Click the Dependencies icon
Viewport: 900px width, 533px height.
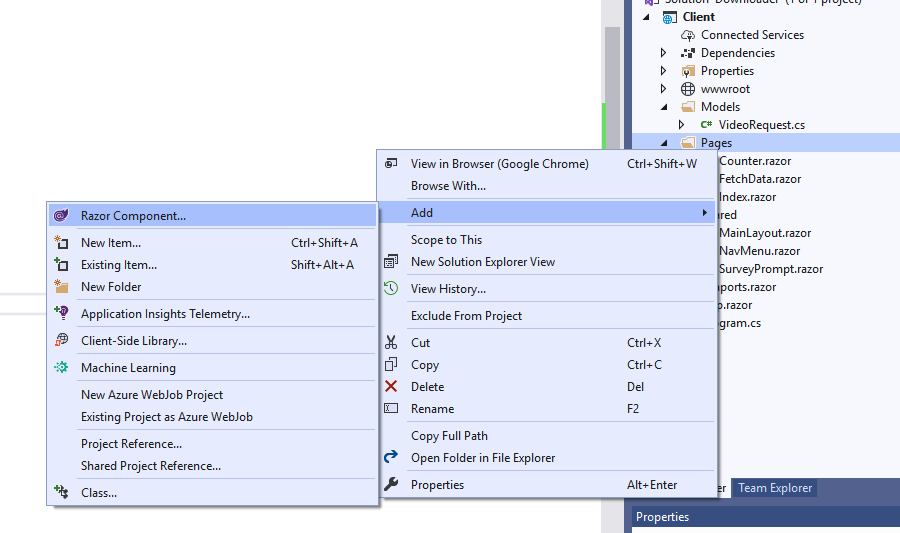click(688, 53)
